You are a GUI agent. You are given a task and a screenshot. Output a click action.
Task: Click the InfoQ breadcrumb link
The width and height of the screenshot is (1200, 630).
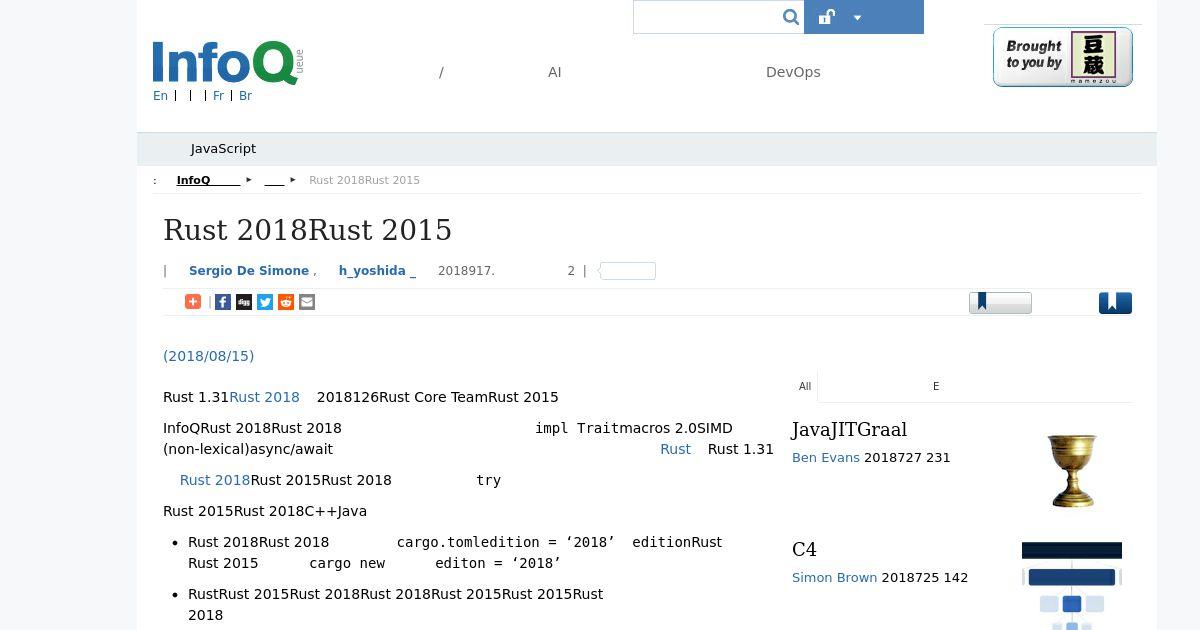[x=208, y=180]
